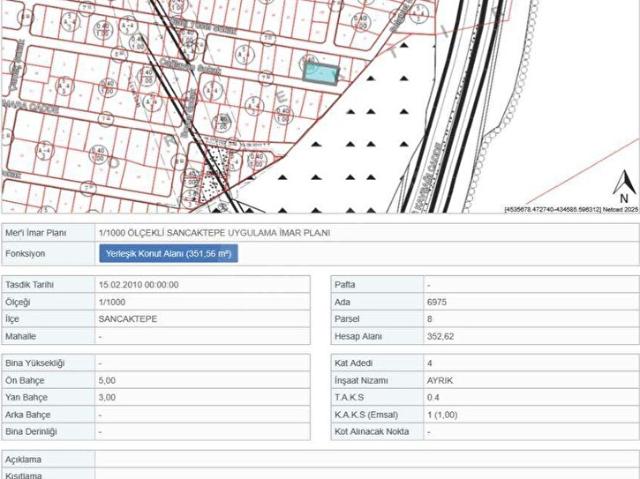
Task: Click the Mer'i İmar Planı label
Action: (36, 233)
